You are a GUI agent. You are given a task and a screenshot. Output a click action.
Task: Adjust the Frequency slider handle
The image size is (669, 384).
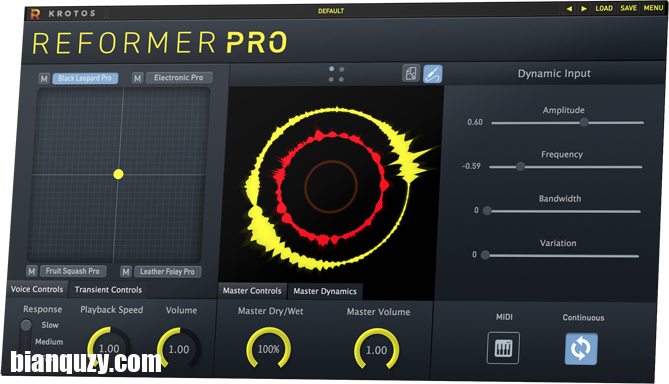[520, 166]
